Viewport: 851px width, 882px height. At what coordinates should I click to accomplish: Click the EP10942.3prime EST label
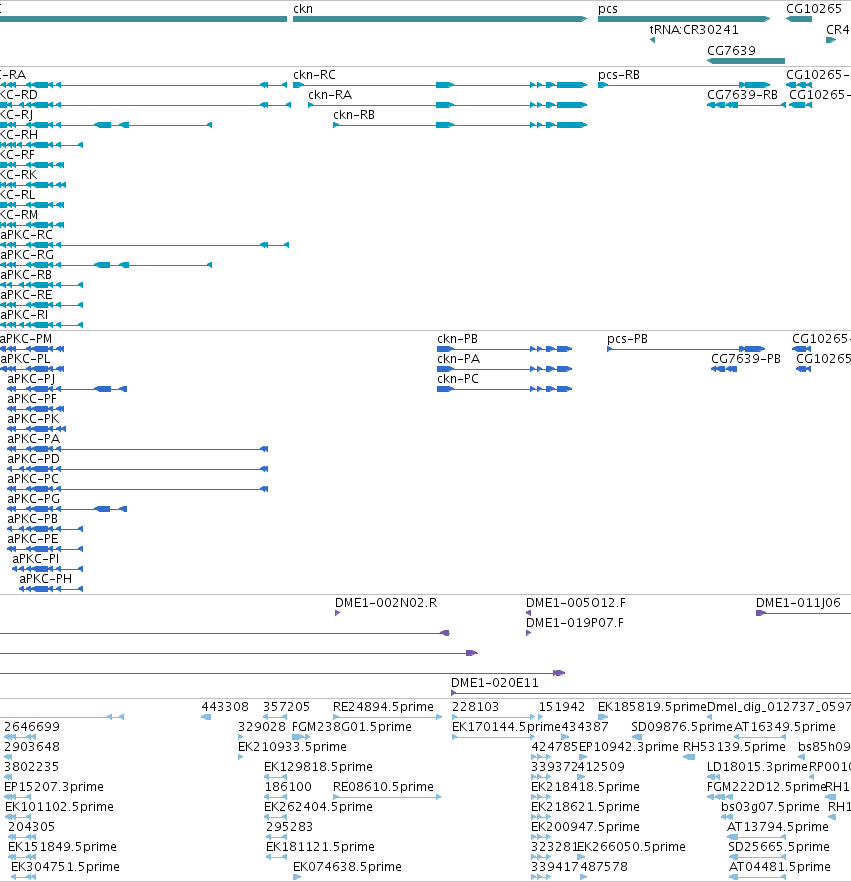(628, 747)
